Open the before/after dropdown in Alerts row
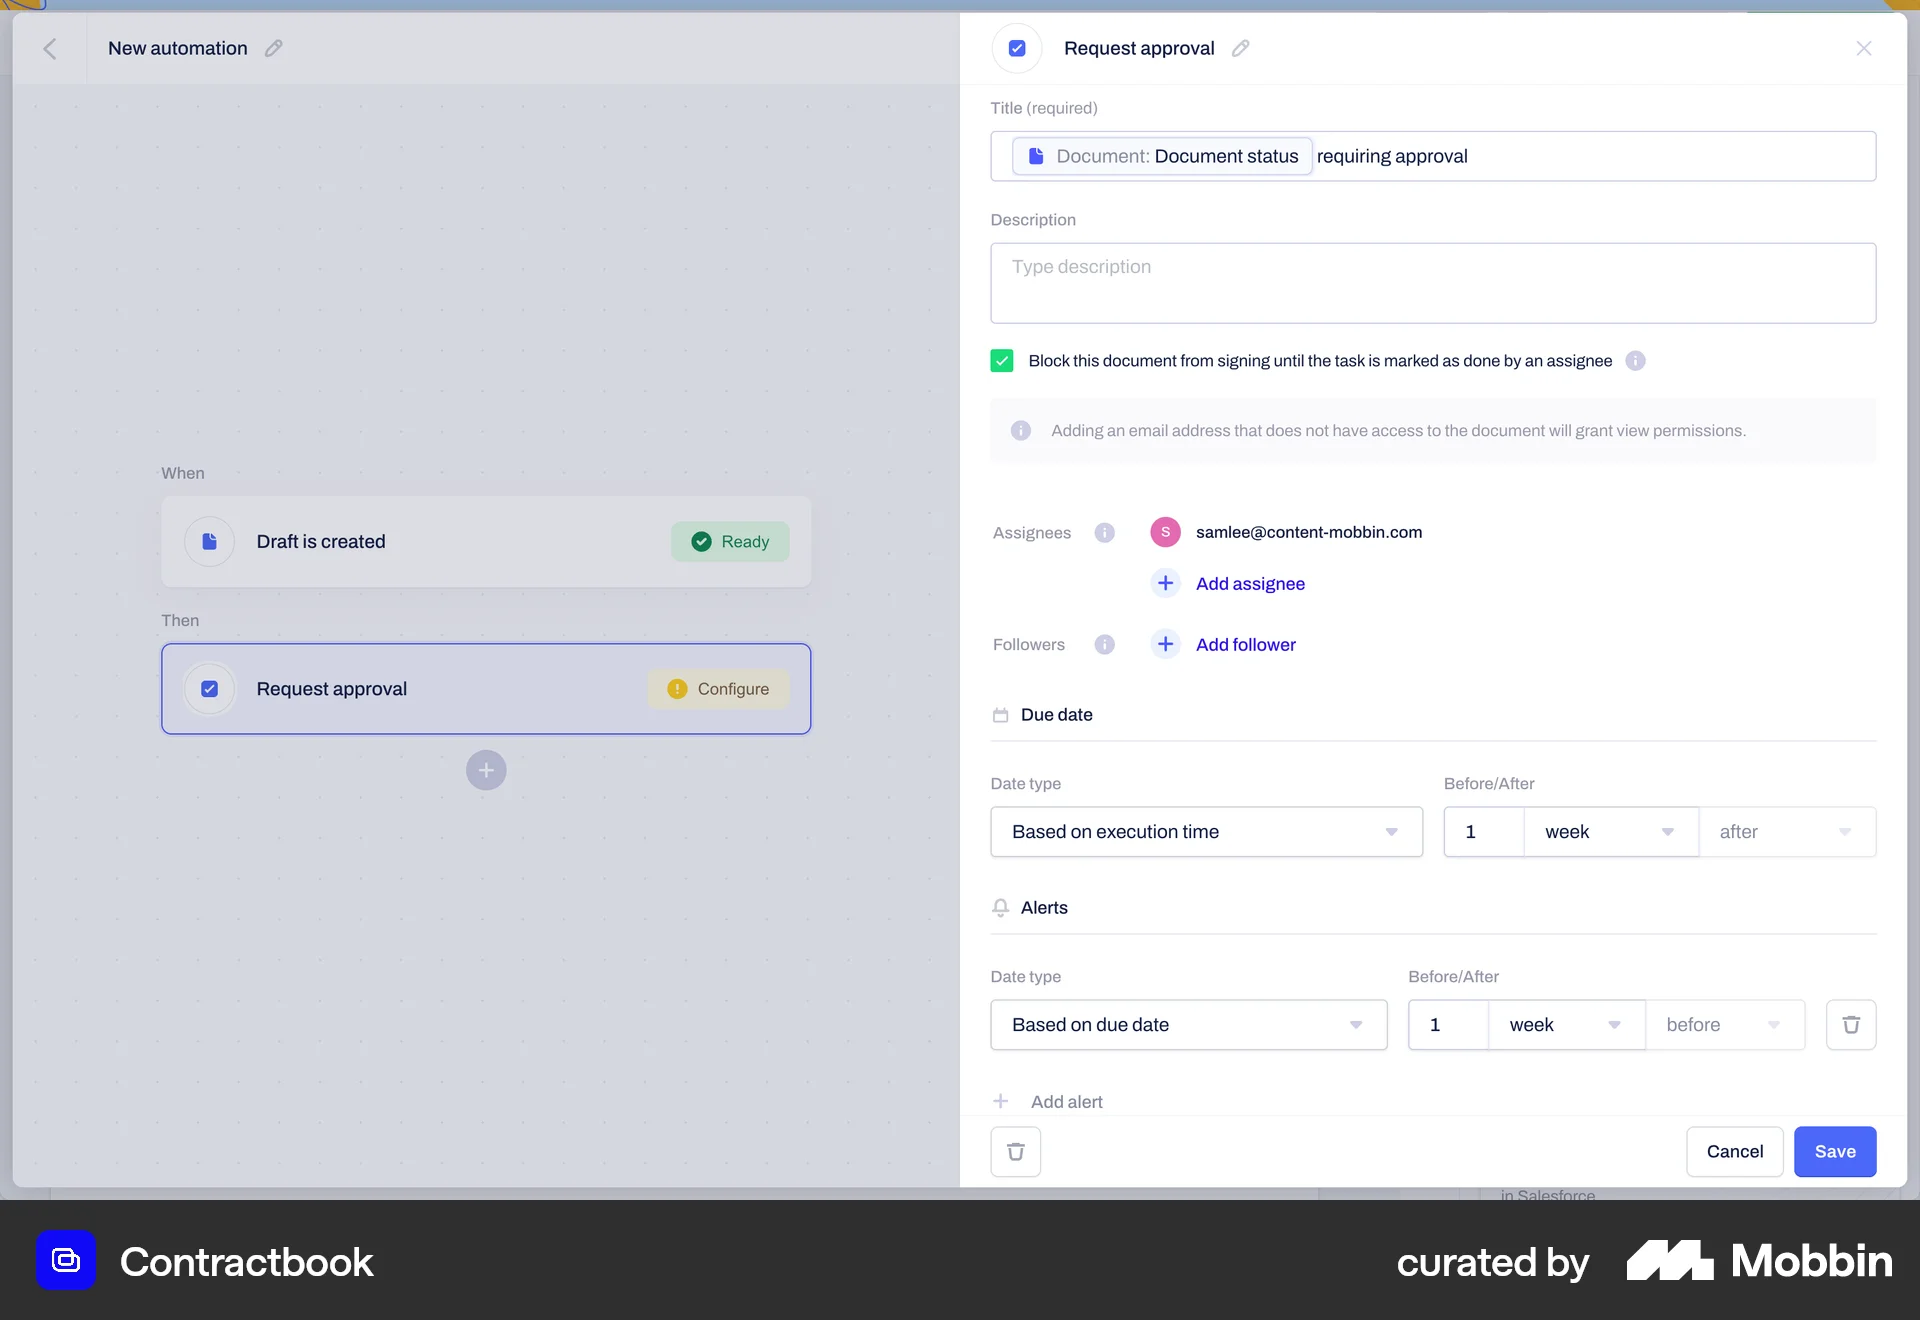This screenshot has width=1920, height=1320. (1725, 1024)
